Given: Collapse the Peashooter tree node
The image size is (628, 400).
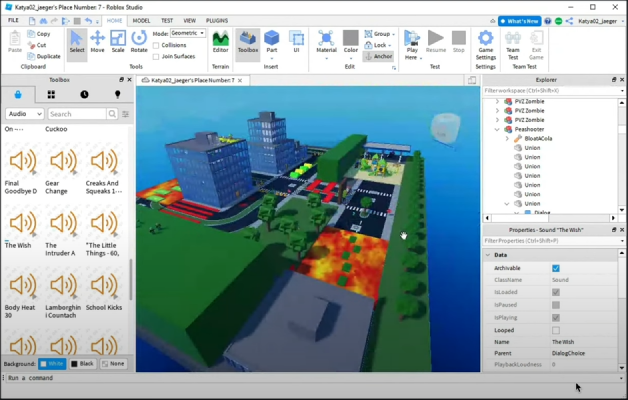Looking at the screenshot, I should click(x=497, y=129).
